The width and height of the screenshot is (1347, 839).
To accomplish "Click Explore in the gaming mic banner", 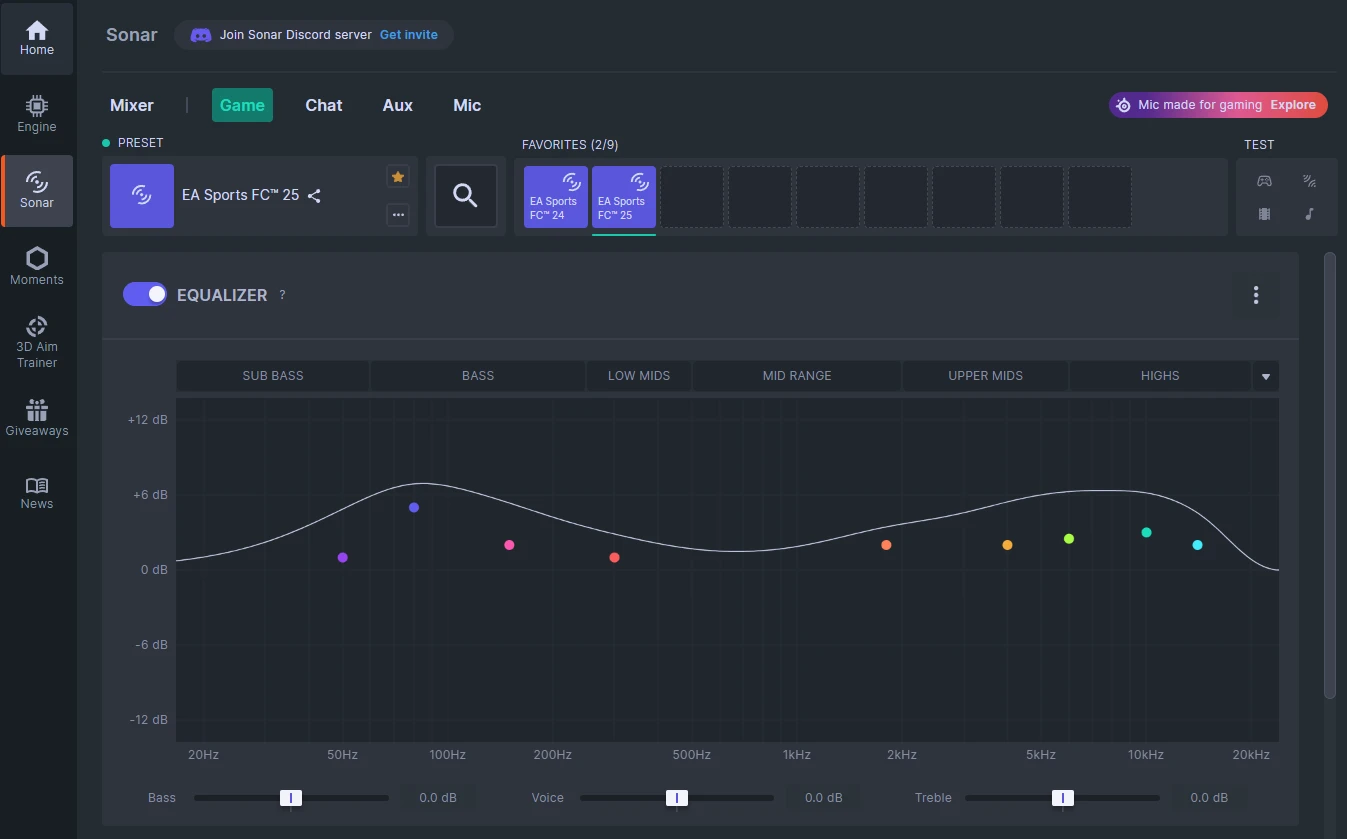I will coord(1293,105).
